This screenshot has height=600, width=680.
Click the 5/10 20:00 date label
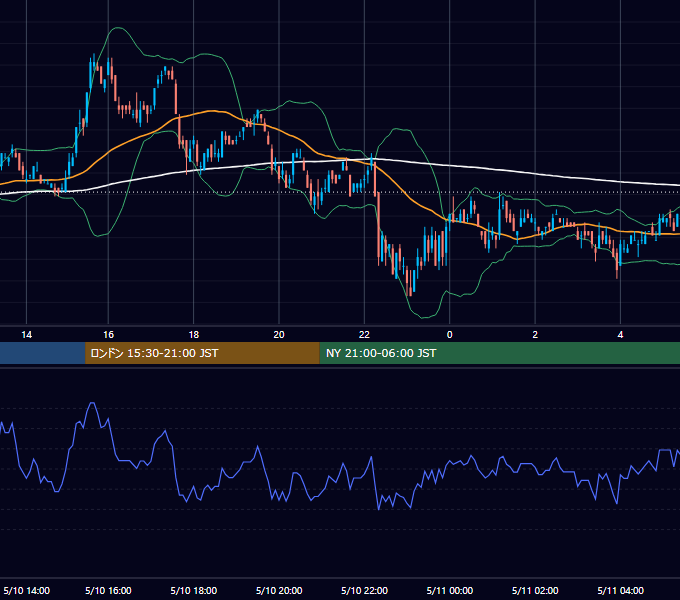coord(279,590)
